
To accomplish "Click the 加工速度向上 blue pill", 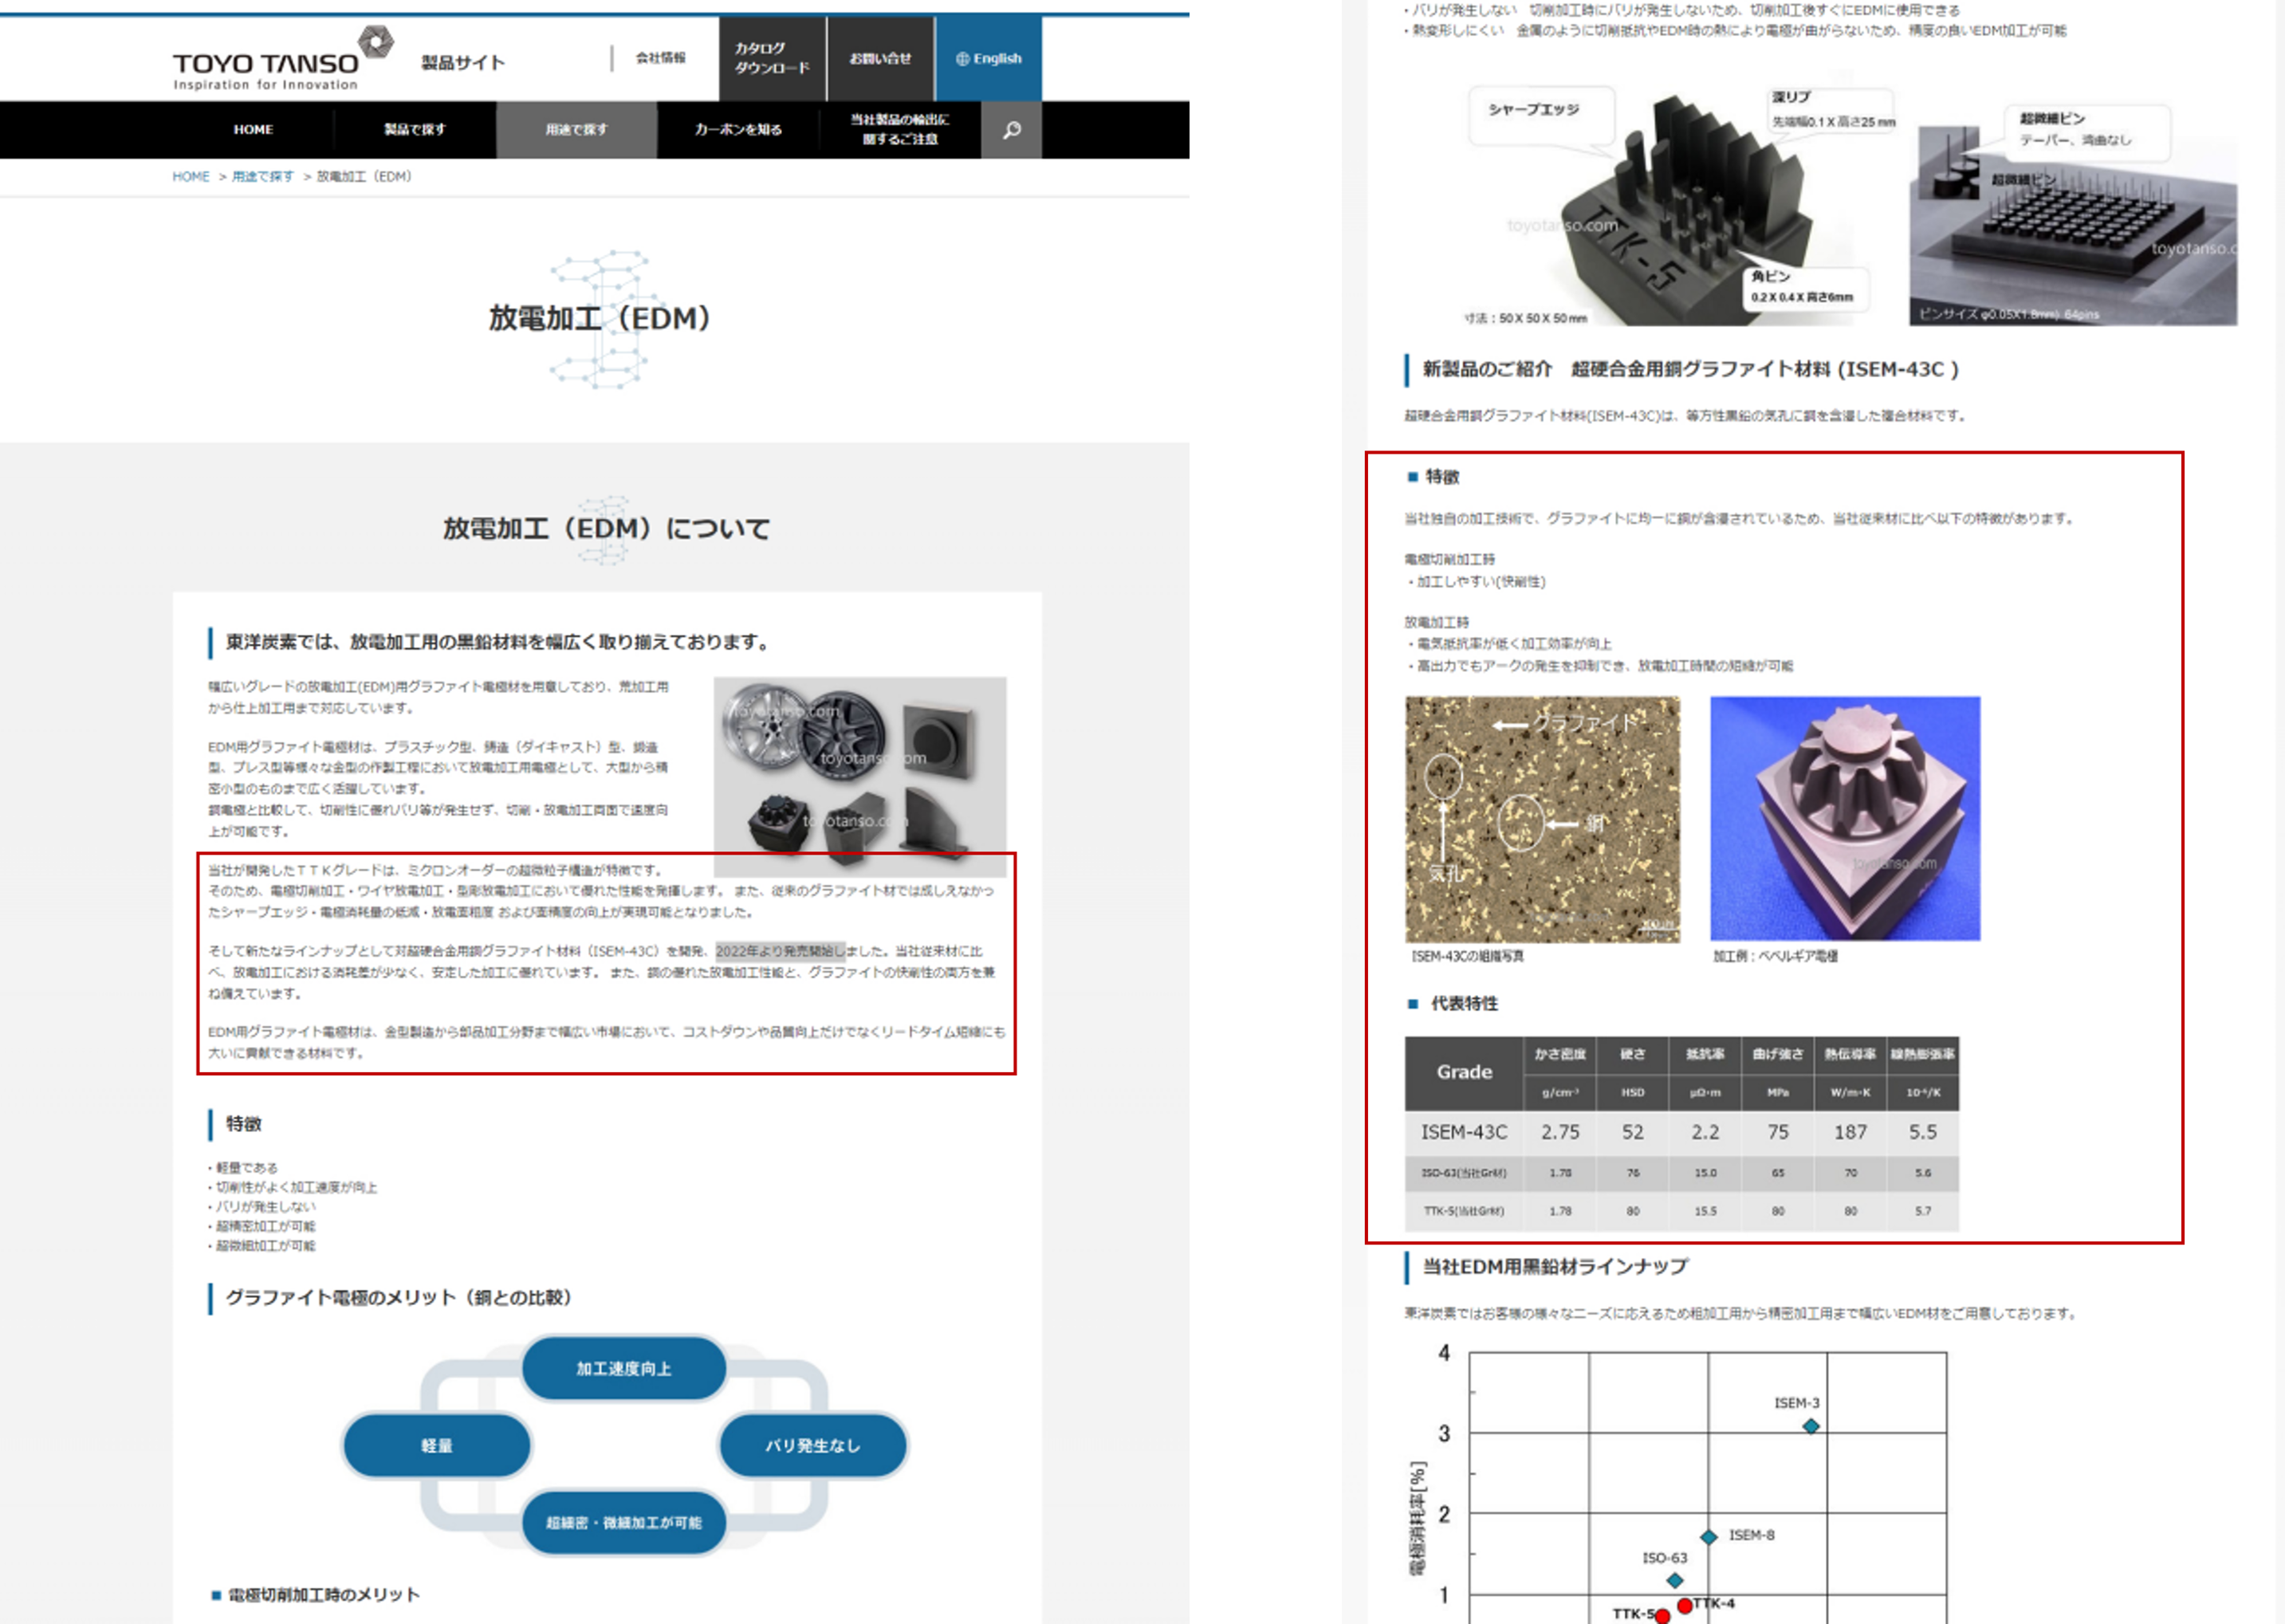I will 624,1368.
